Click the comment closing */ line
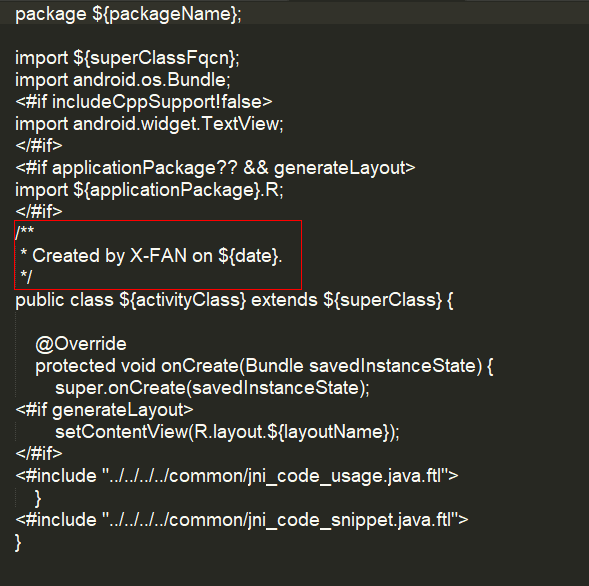Screen dimensions: 589x586 (x=26, y=277)
